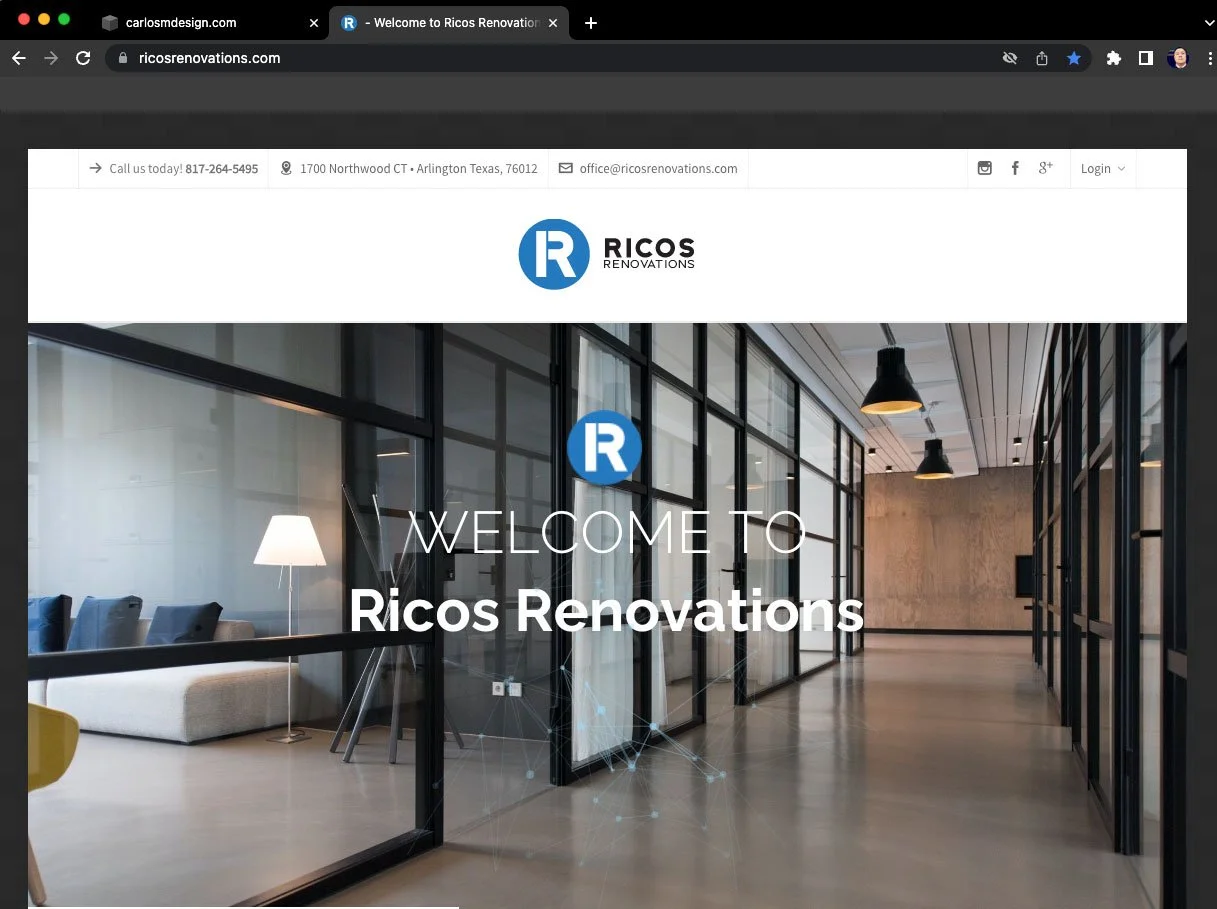Call the 817-264-5495 phone link
This screenshot has height=909, width=1217.
click(x=221, y=168)
